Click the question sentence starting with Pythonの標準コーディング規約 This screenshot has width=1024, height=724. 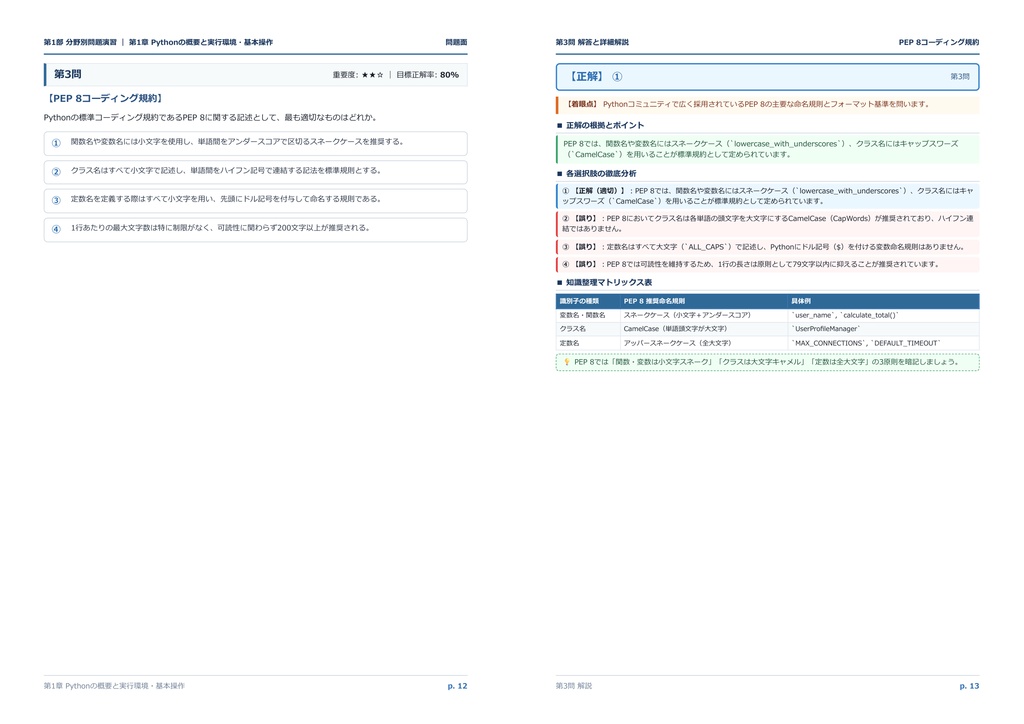210,118
